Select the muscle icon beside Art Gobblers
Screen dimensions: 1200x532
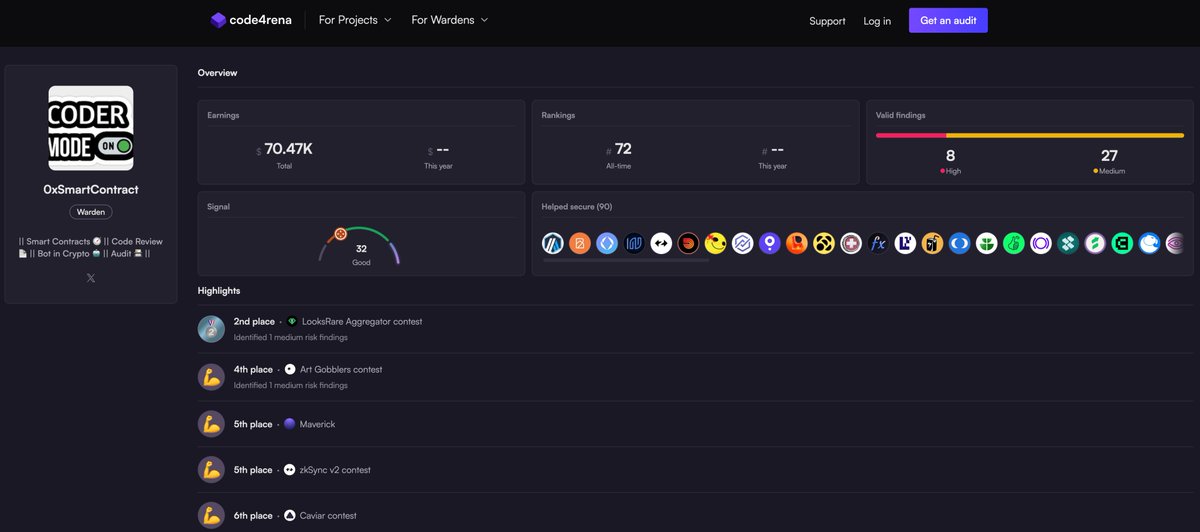pyautogui.click(x=211, y=376)
